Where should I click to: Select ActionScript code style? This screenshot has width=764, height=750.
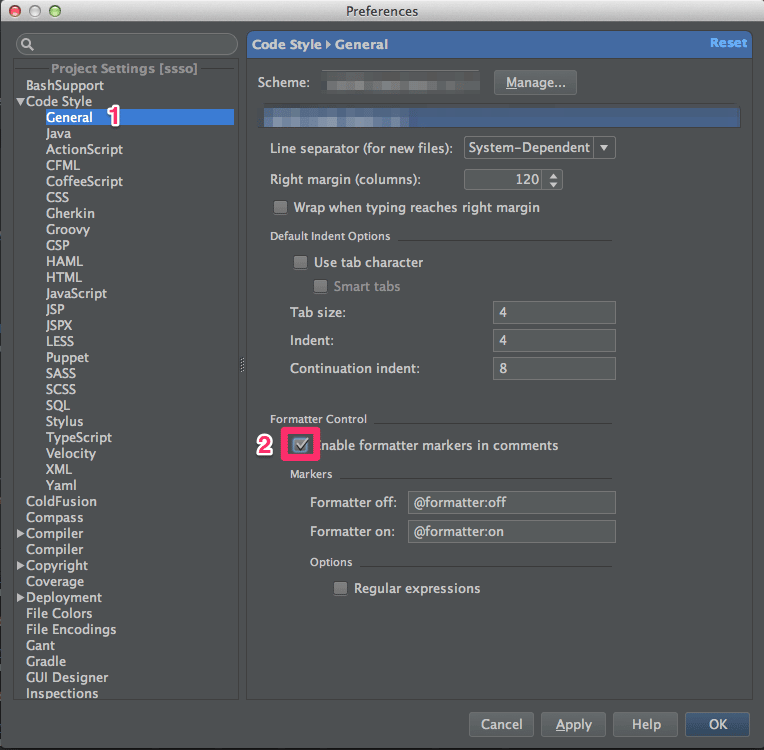84,150
